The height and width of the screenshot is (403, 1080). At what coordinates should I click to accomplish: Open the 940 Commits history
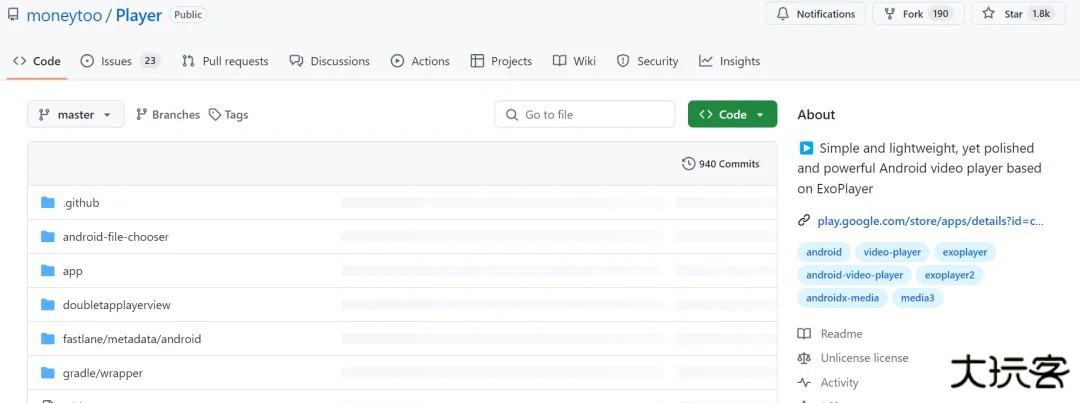tap(720, 164)
